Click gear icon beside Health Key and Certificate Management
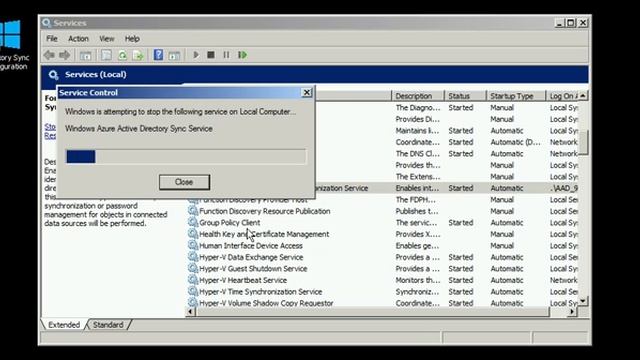 click(193, 234)
